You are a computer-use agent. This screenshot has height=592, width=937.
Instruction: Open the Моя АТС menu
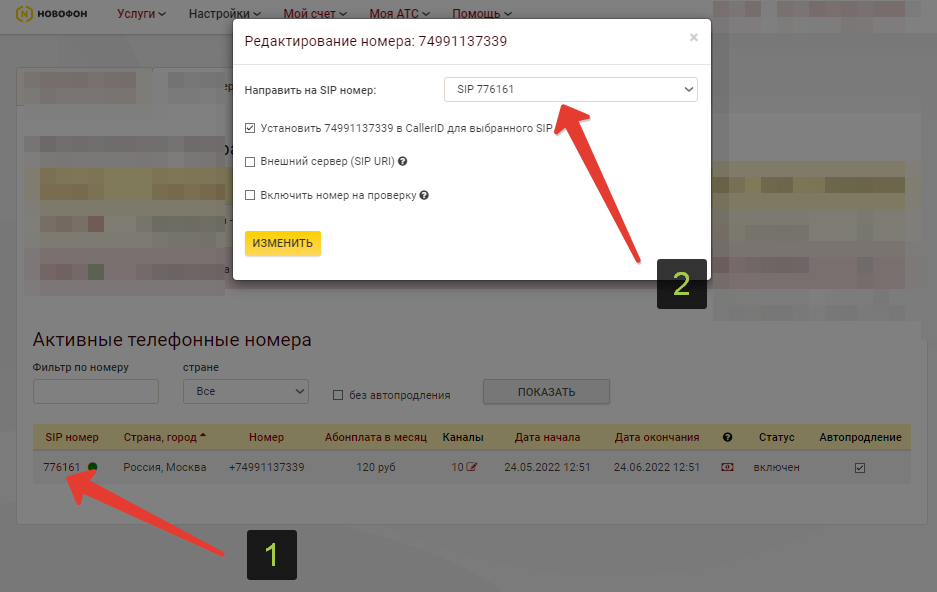point(399,13)
